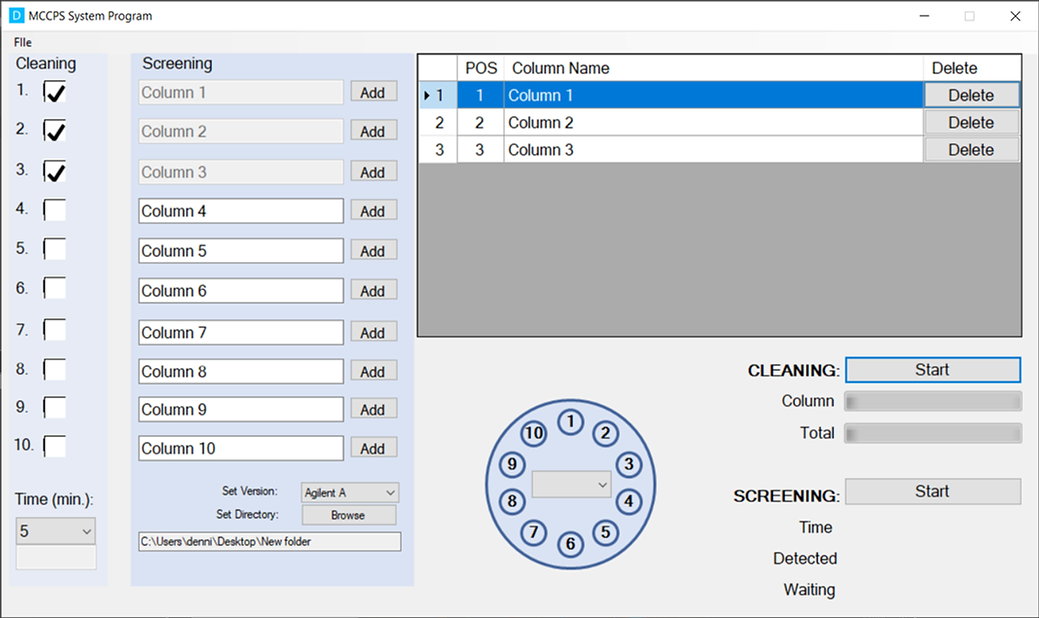1039x618 pixels.
Task: Delete the Column 3 entry
Action: (x=970, y=149)
